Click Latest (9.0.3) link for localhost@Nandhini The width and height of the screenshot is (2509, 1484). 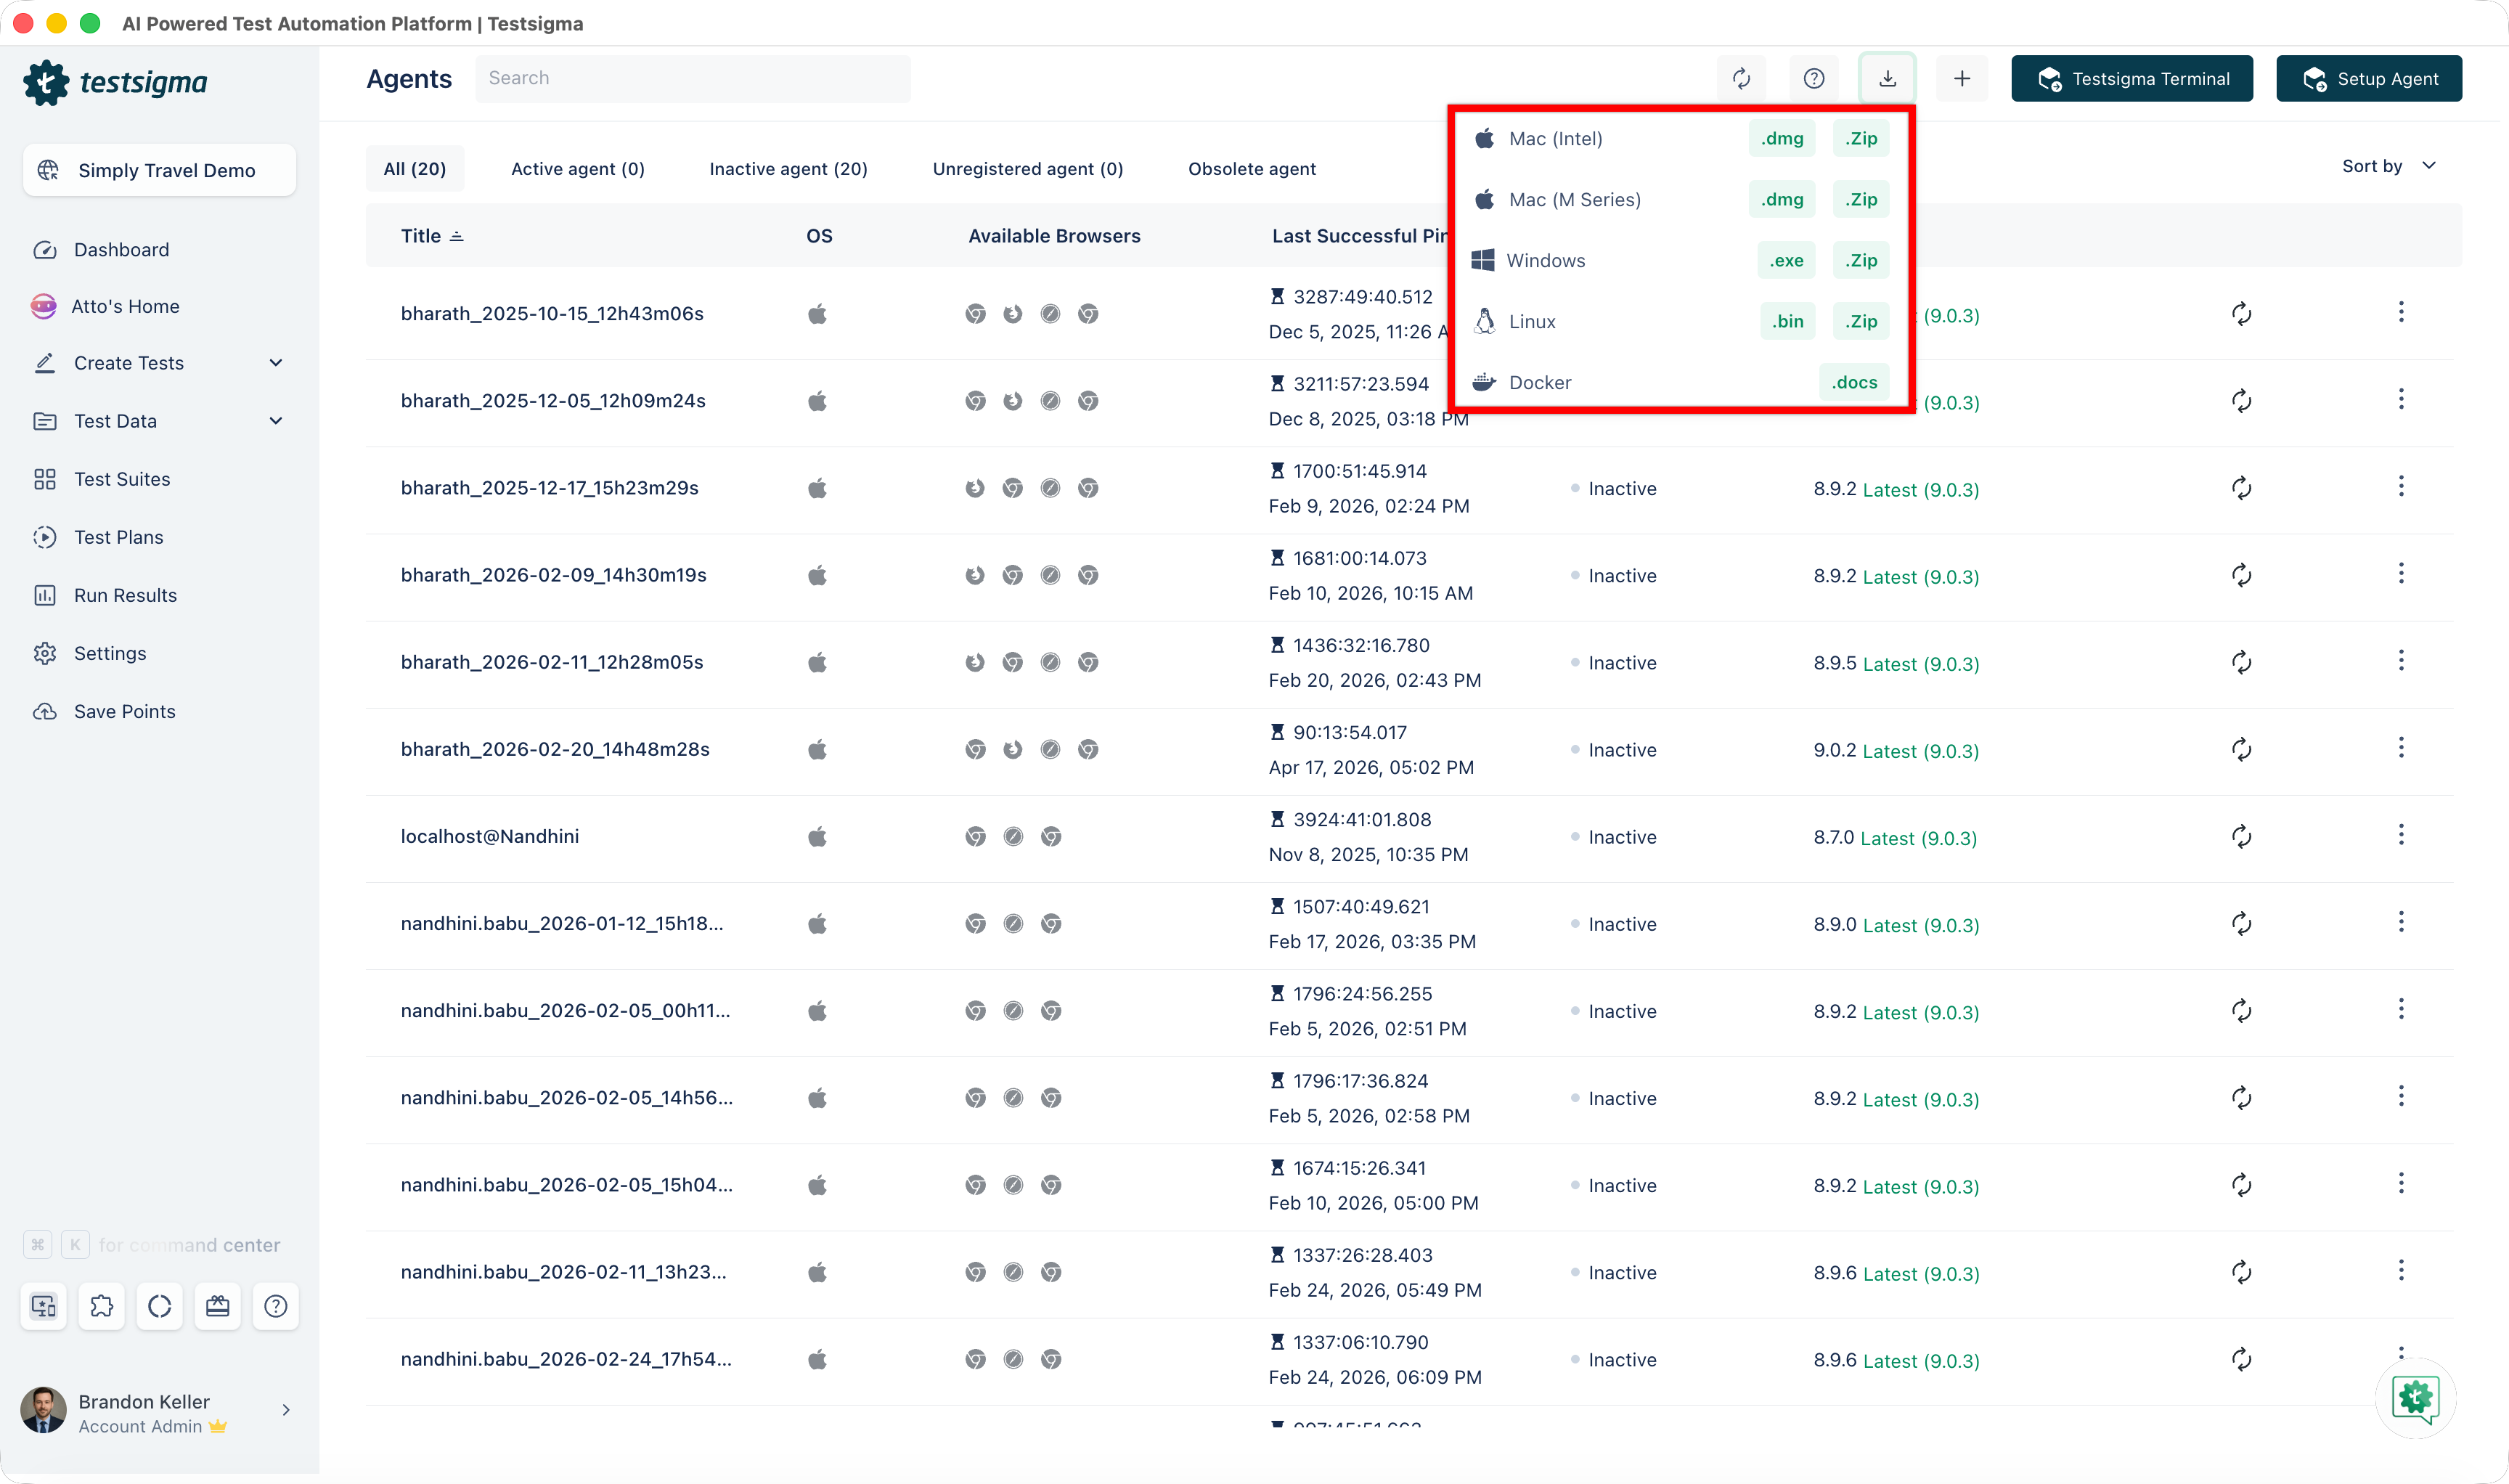1918,838
